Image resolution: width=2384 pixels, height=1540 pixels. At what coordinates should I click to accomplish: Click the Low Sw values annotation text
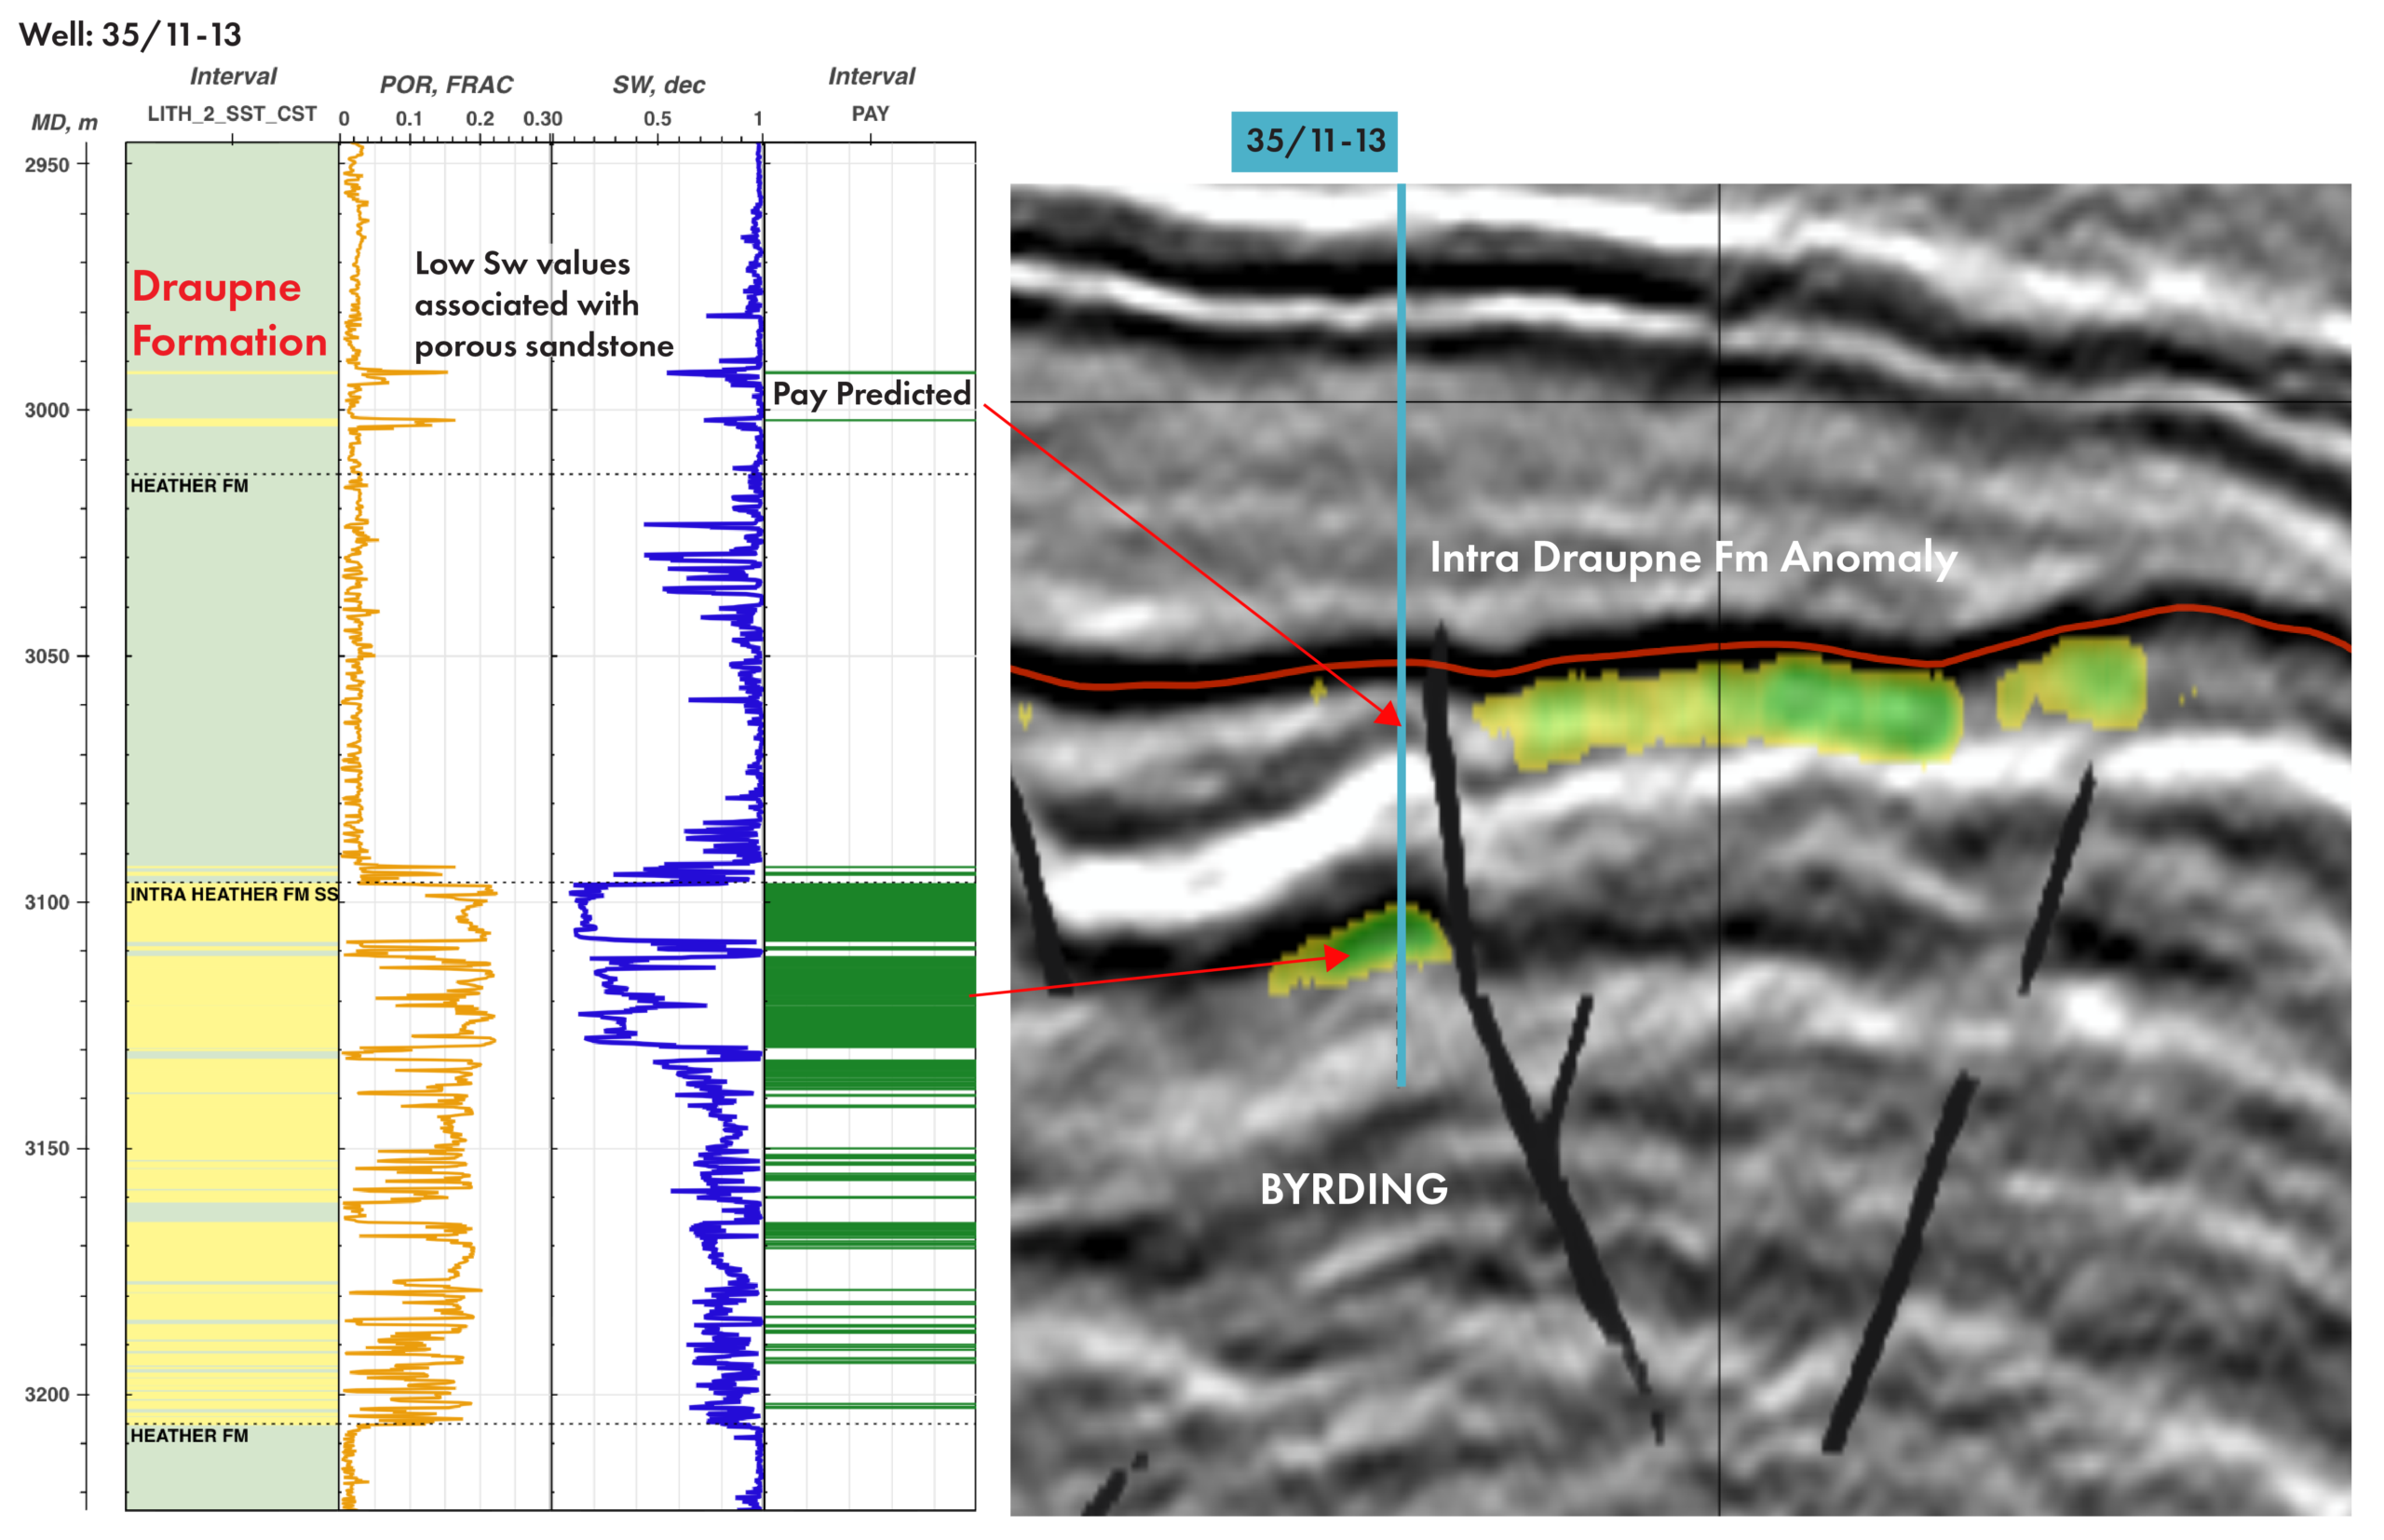tap(543, 305)
